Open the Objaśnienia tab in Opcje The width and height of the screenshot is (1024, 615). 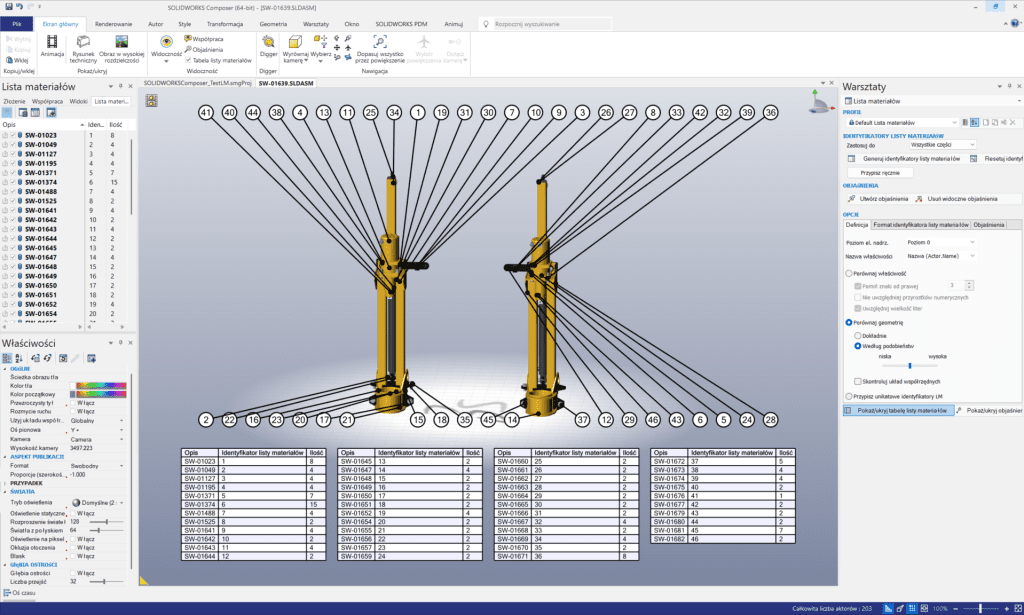tap(989, 225)
